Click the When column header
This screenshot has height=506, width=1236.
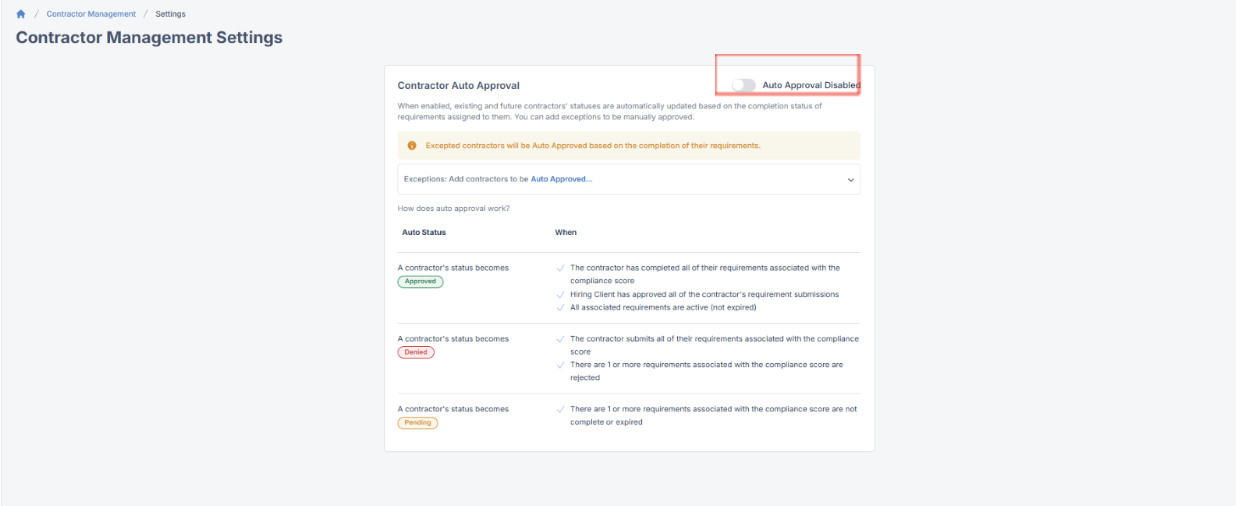coord(566,232)
